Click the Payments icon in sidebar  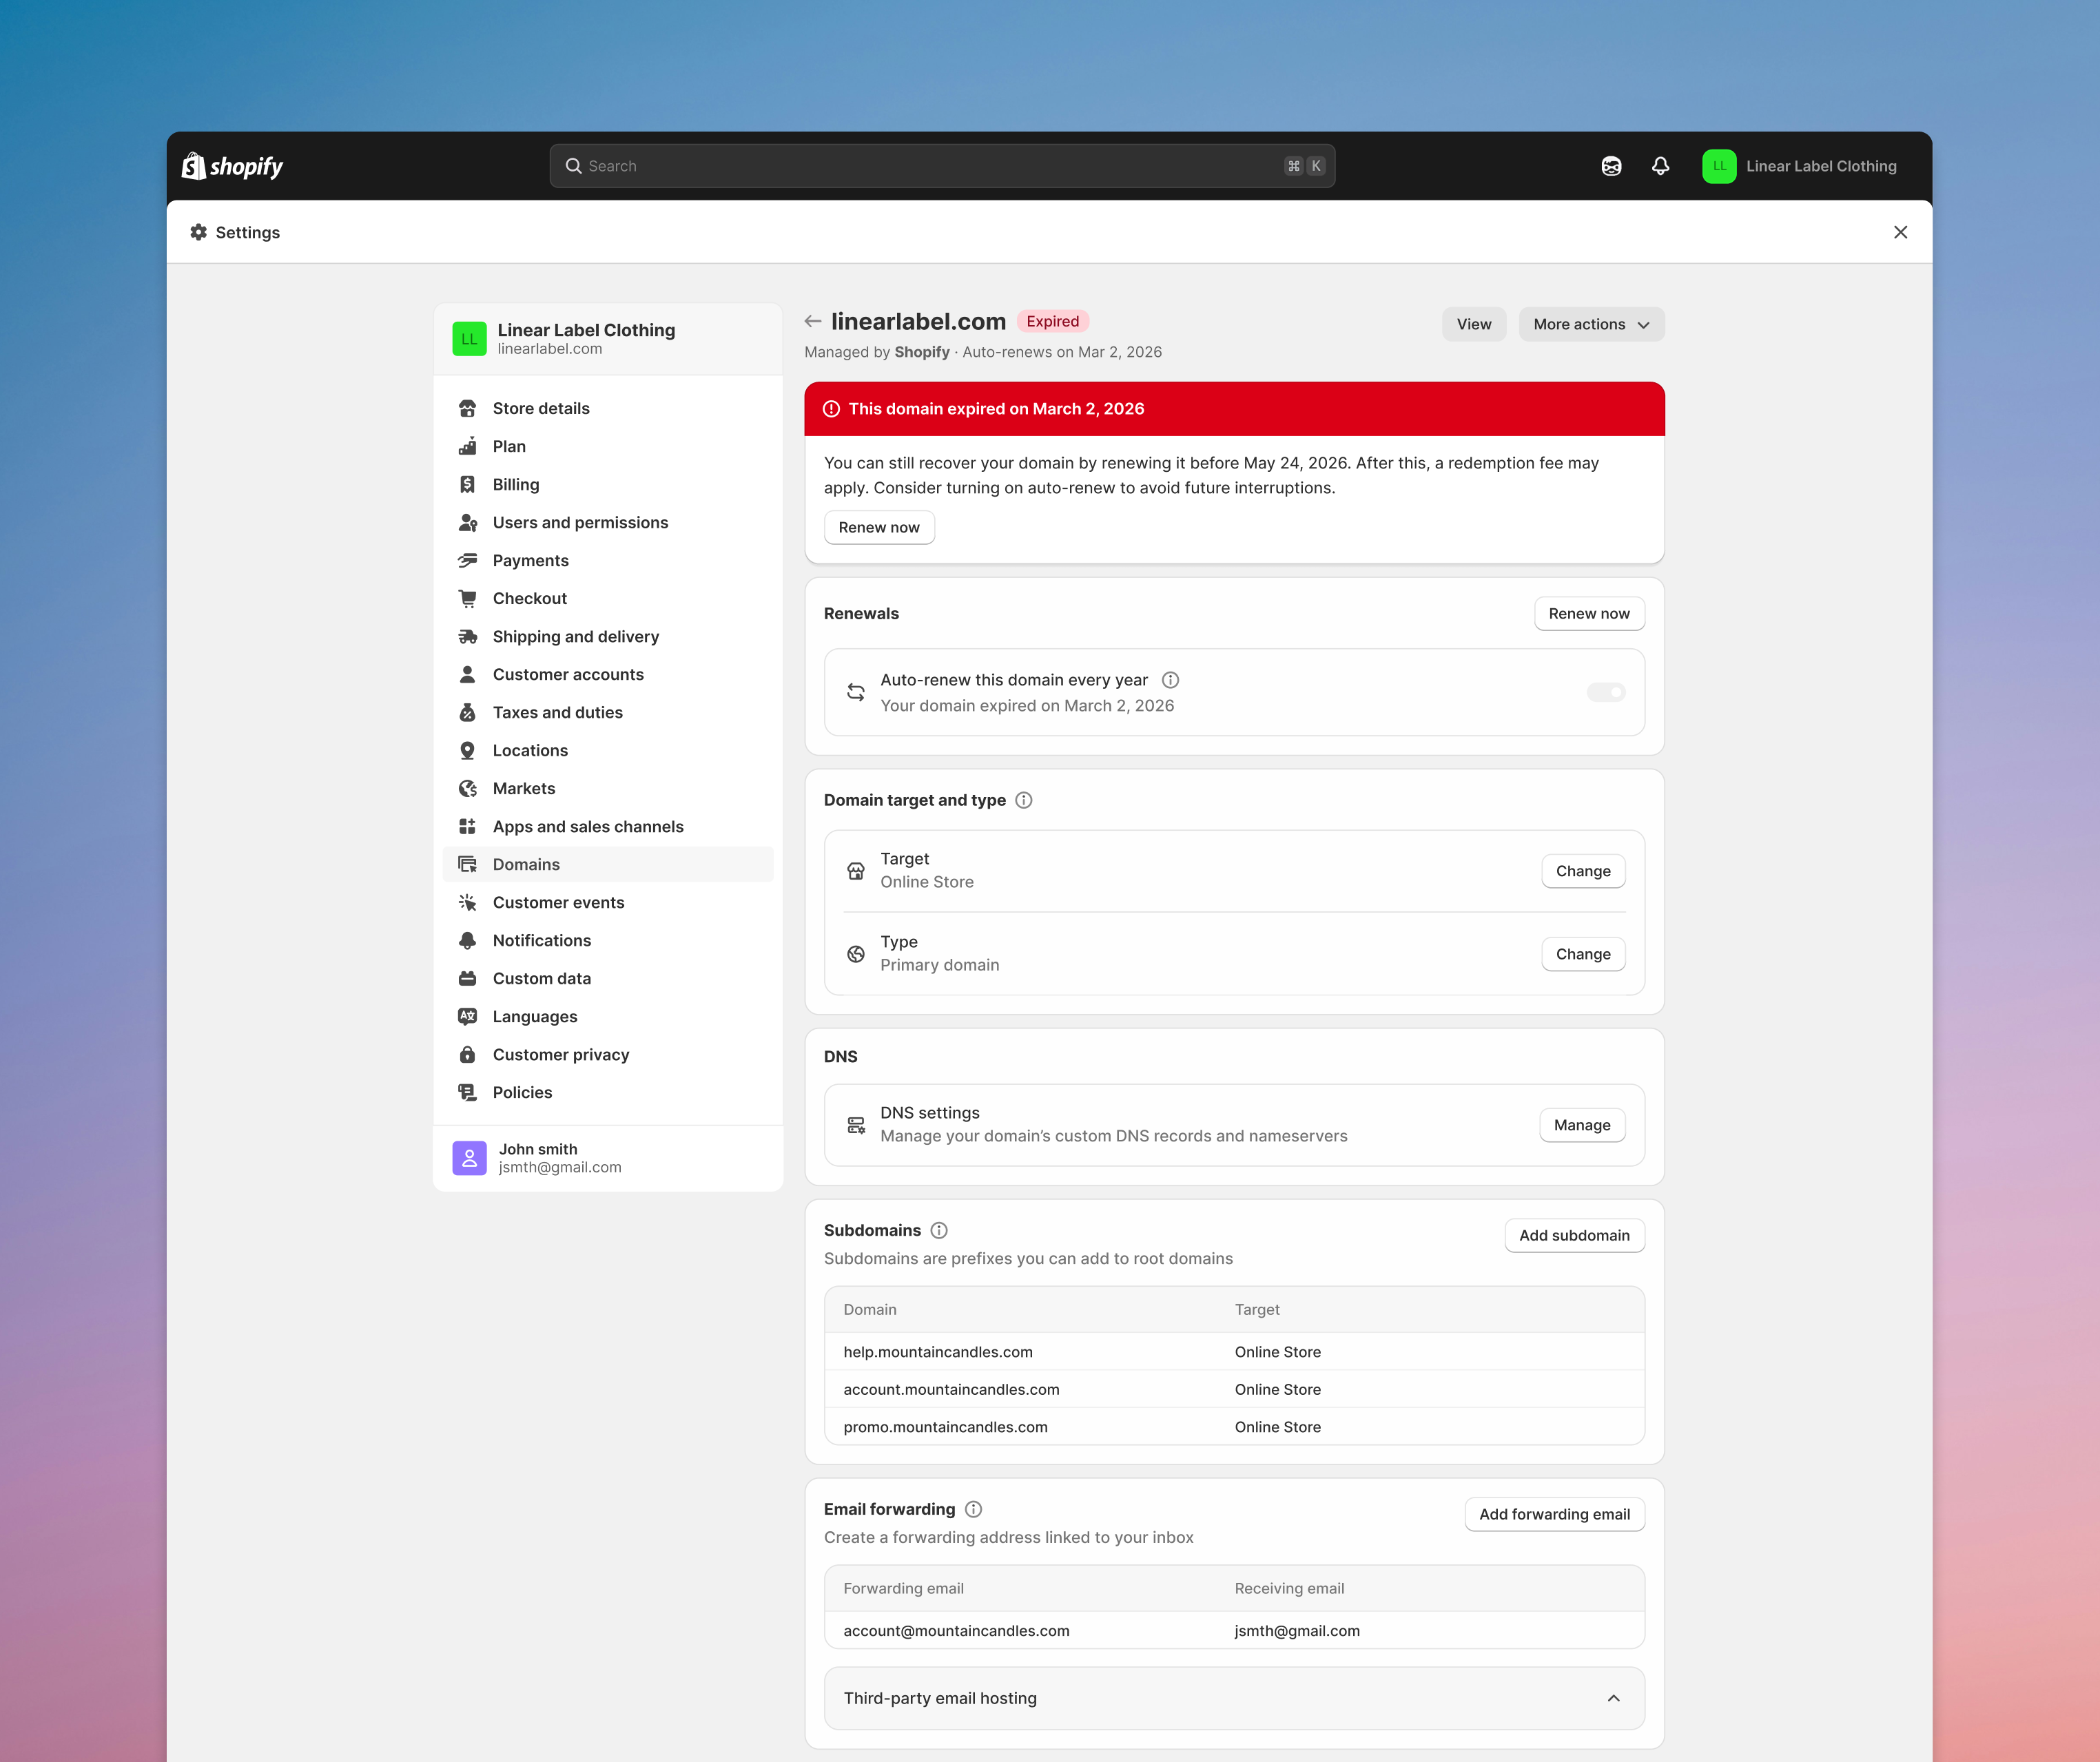coord(467,560)
